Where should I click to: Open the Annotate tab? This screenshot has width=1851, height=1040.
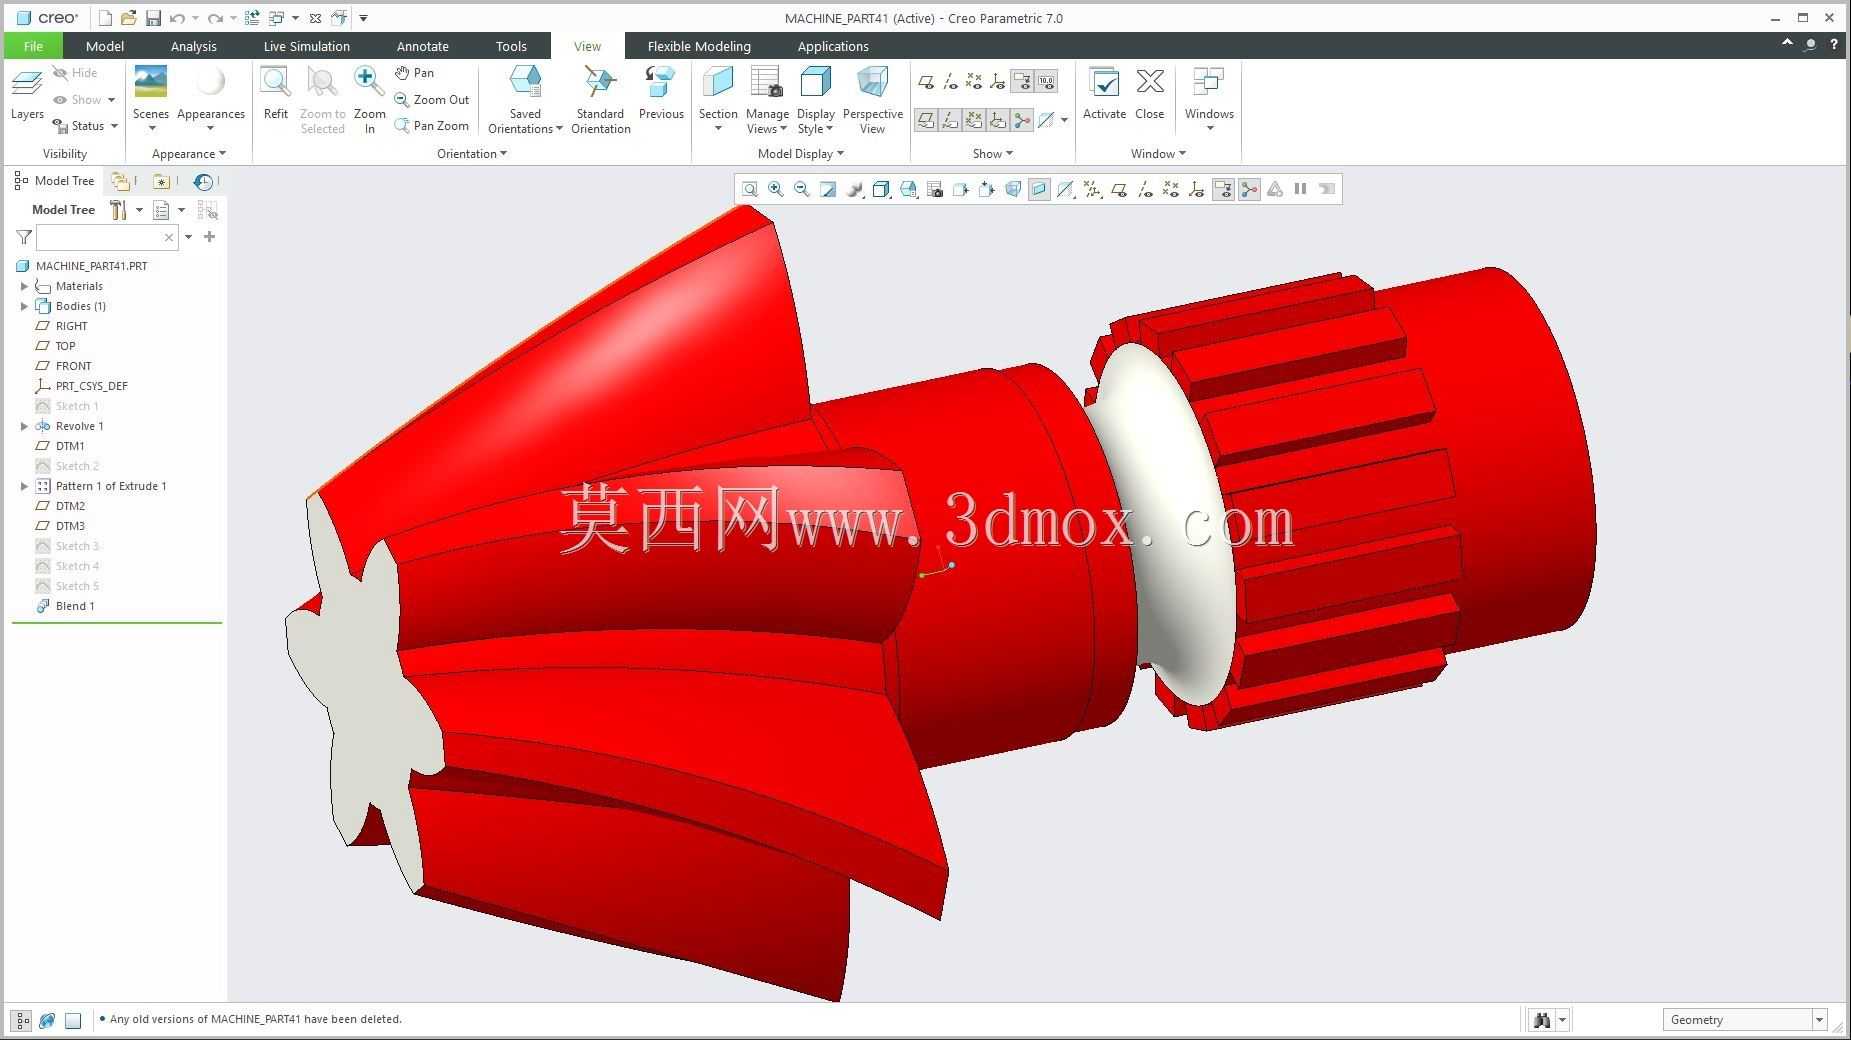click(423, 46)
